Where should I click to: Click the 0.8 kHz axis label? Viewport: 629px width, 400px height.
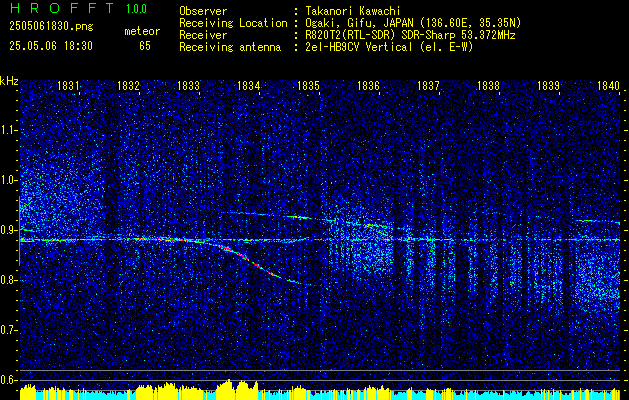click(x=8, y=280)
